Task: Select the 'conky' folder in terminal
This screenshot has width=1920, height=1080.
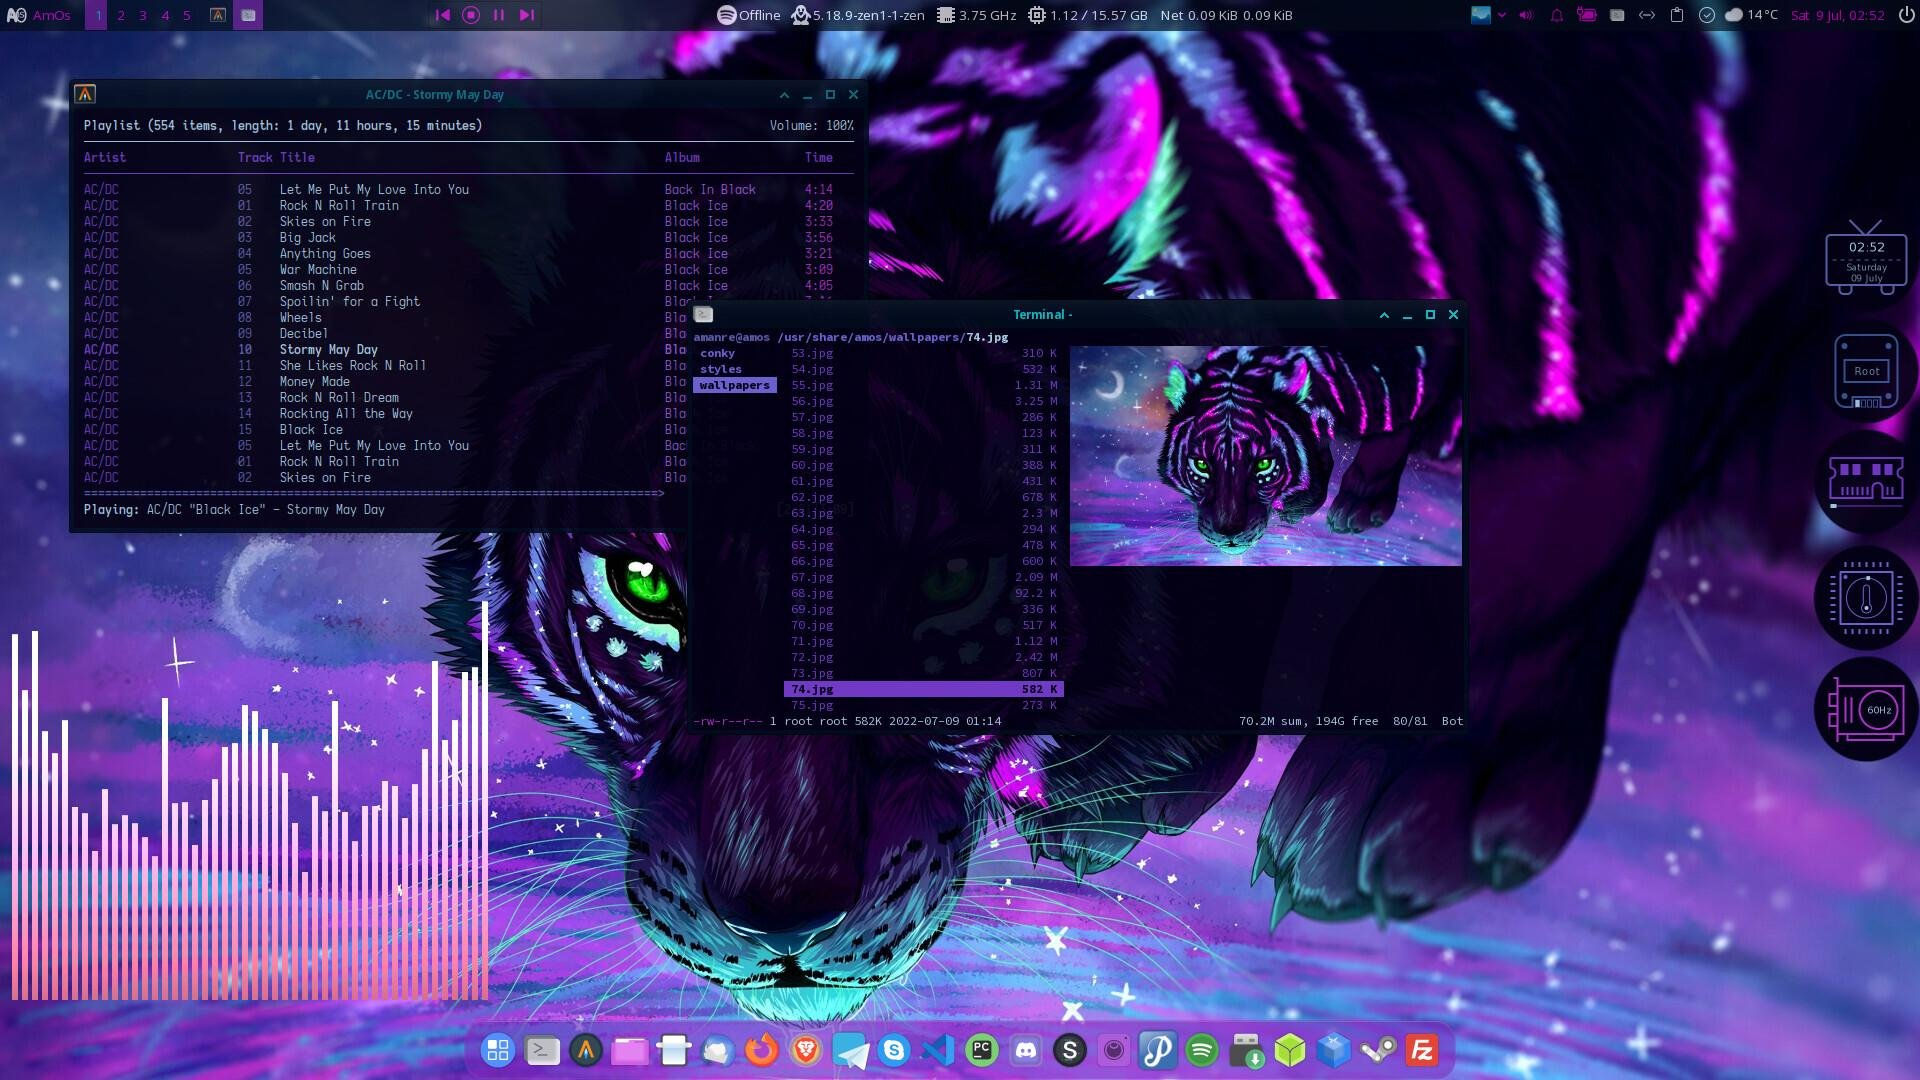Action: point(717,353)
